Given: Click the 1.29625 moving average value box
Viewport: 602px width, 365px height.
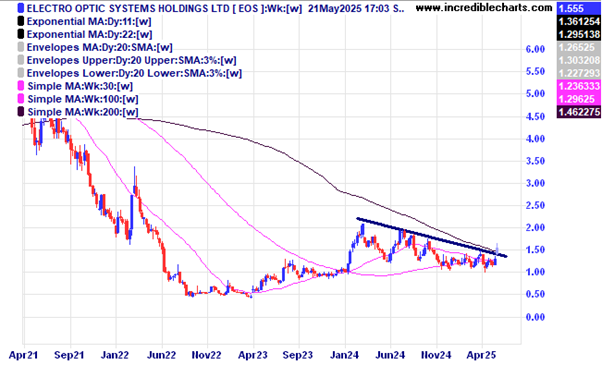Looking at the screenshot, I should tap(579, 99).
